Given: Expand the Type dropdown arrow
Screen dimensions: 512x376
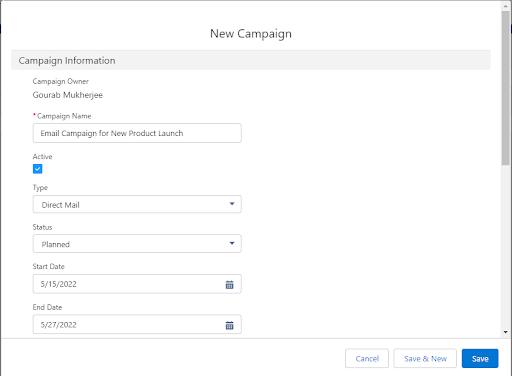Looking at the screenshot, I should (232, 204).
